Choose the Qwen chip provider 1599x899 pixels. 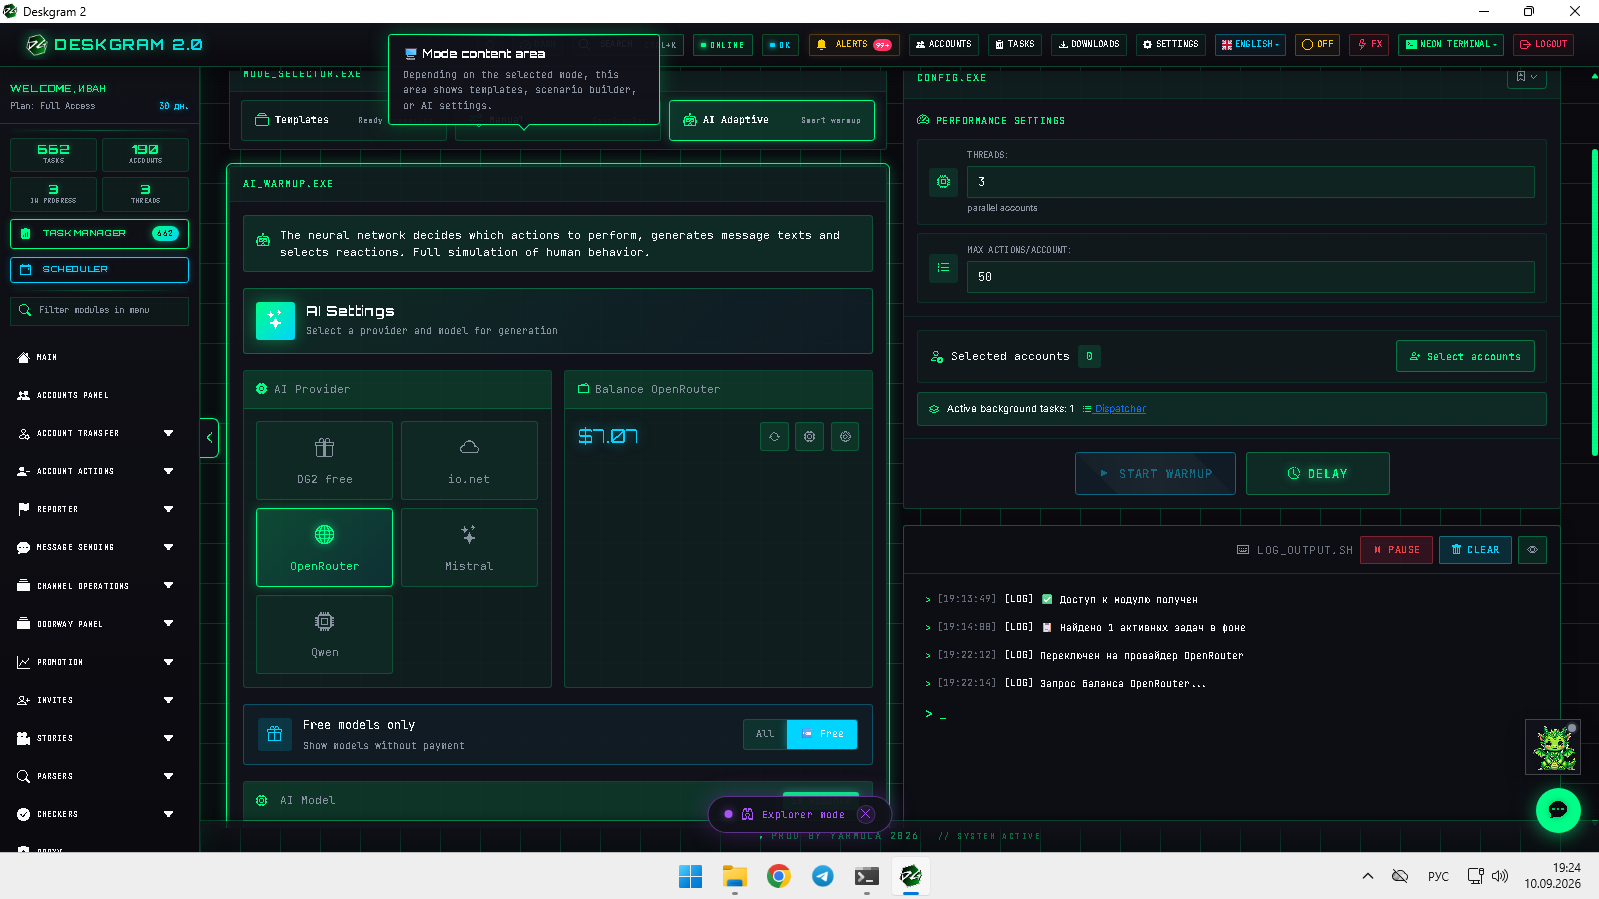point(324,634)
